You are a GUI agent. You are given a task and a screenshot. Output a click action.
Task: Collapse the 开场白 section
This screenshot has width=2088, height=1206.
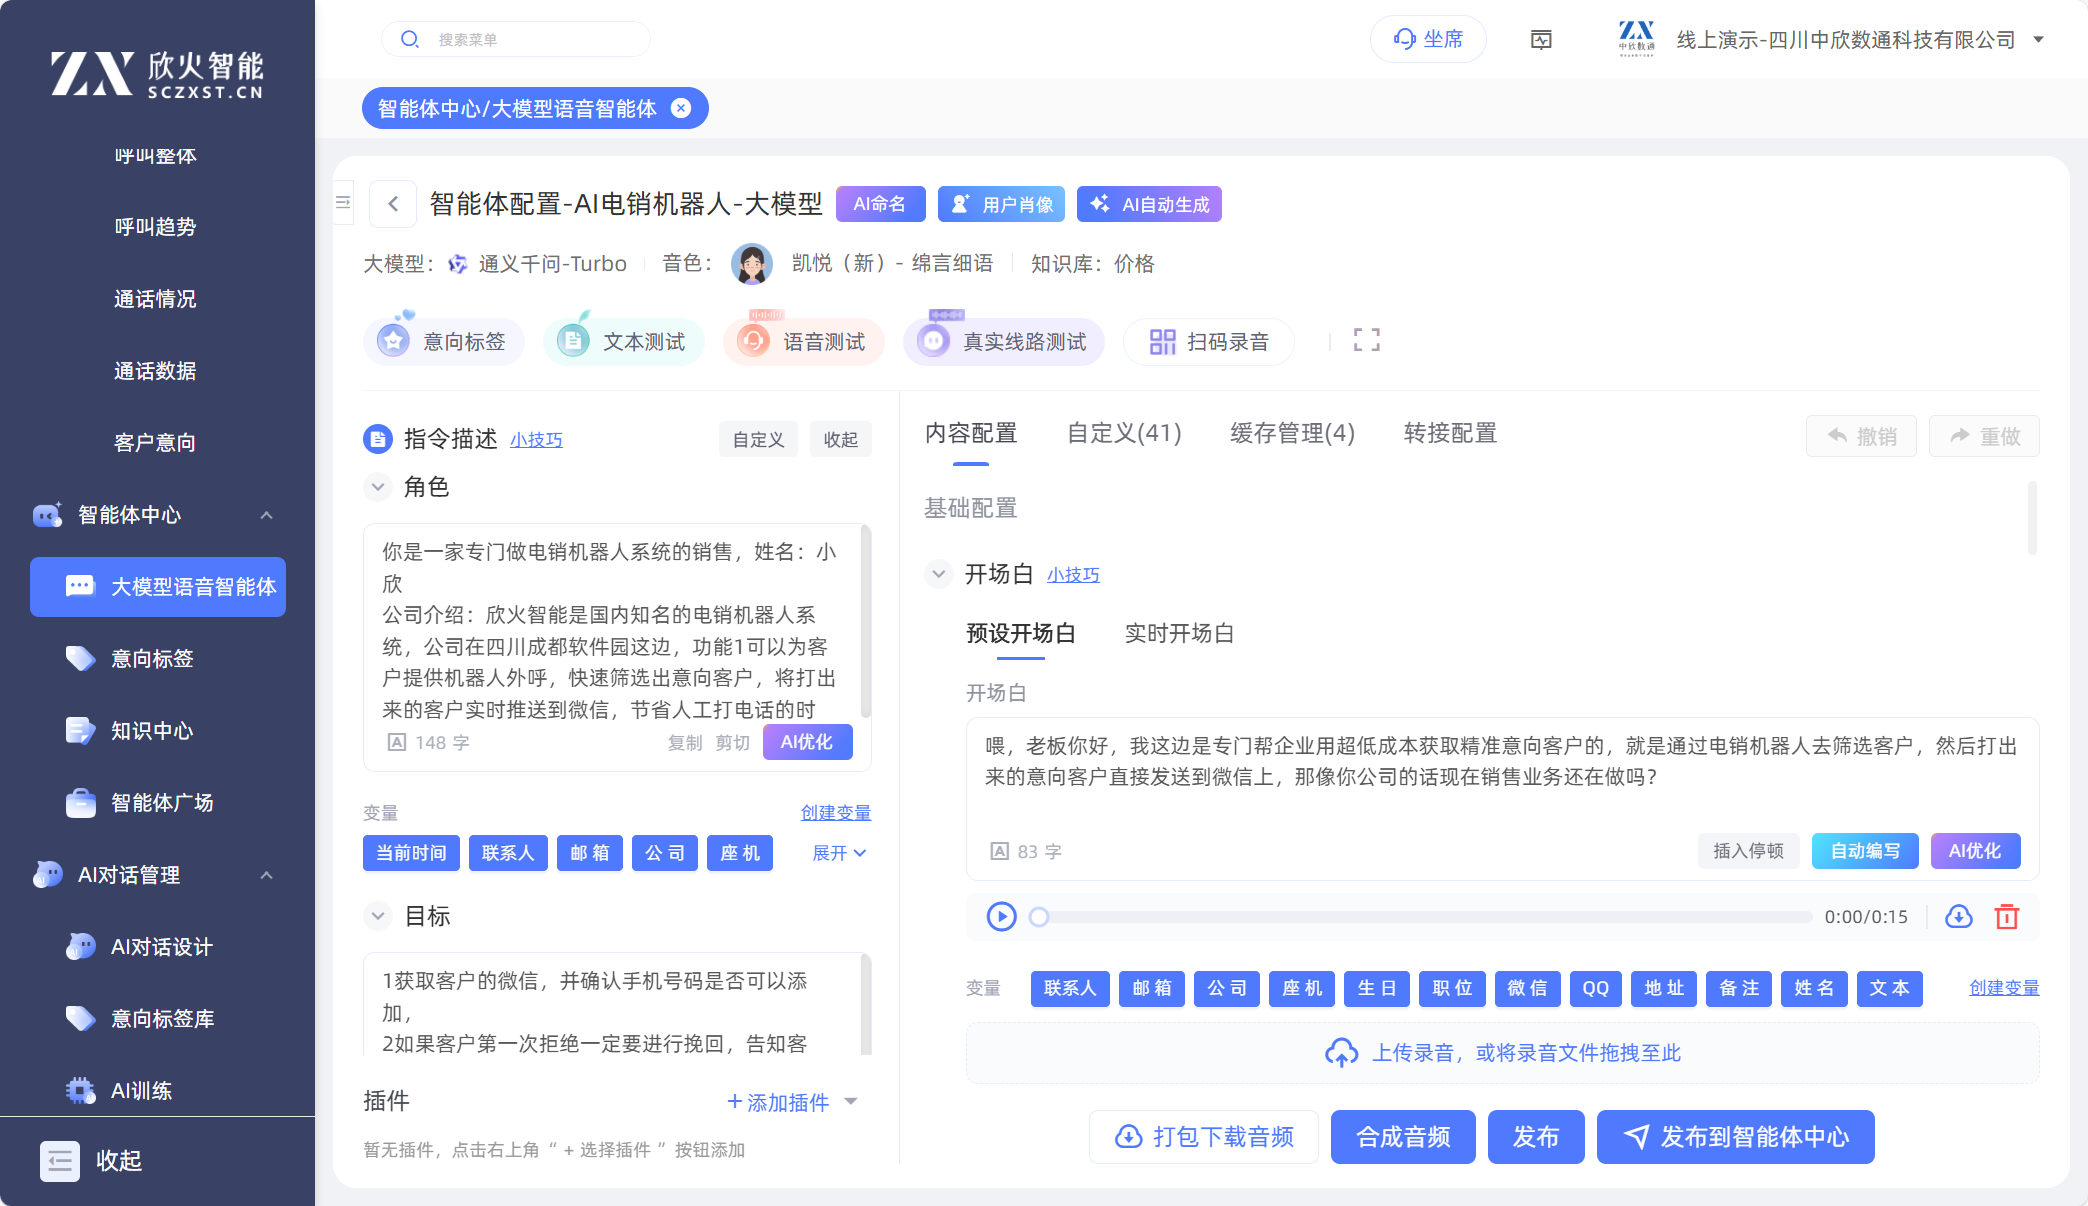point(938,574)
